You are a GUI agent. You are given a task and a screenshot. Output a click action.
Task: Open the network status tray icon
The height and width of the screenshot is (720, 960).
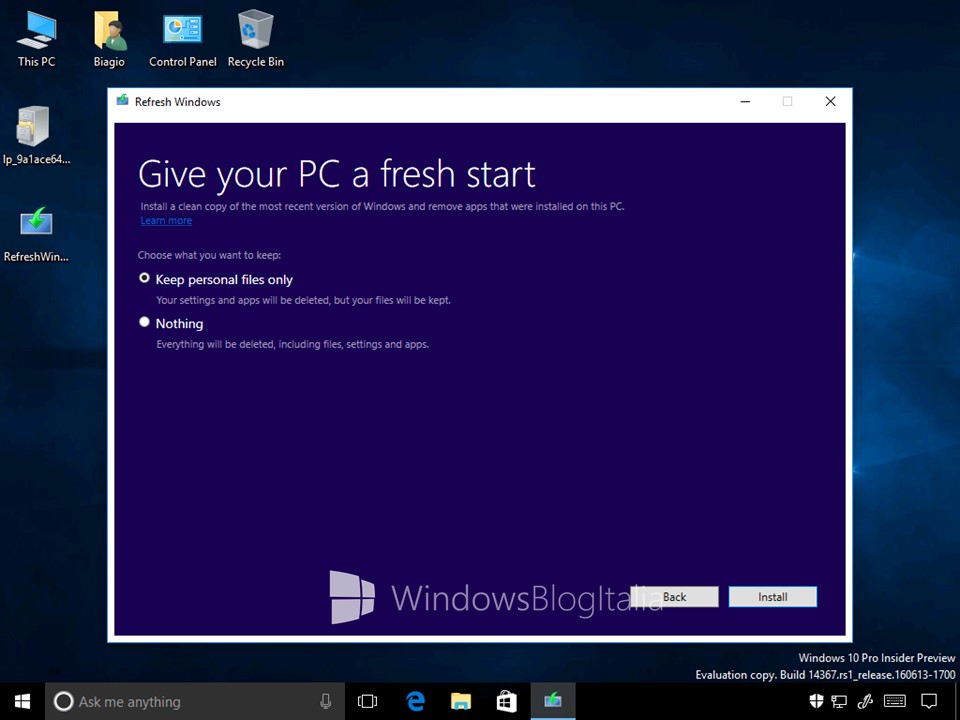(x=839, y=701)
